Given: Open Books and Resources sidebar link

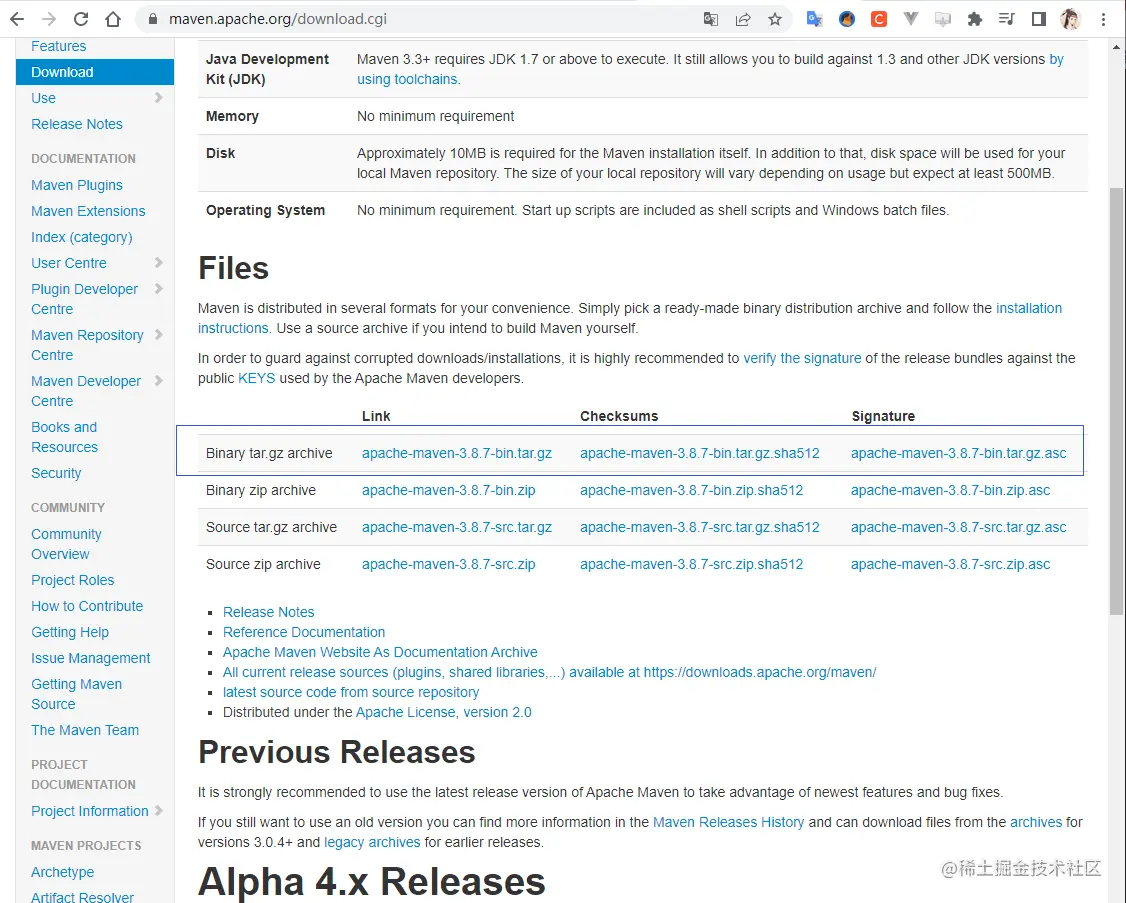Looking at the screenshot, I should [65, 437].
